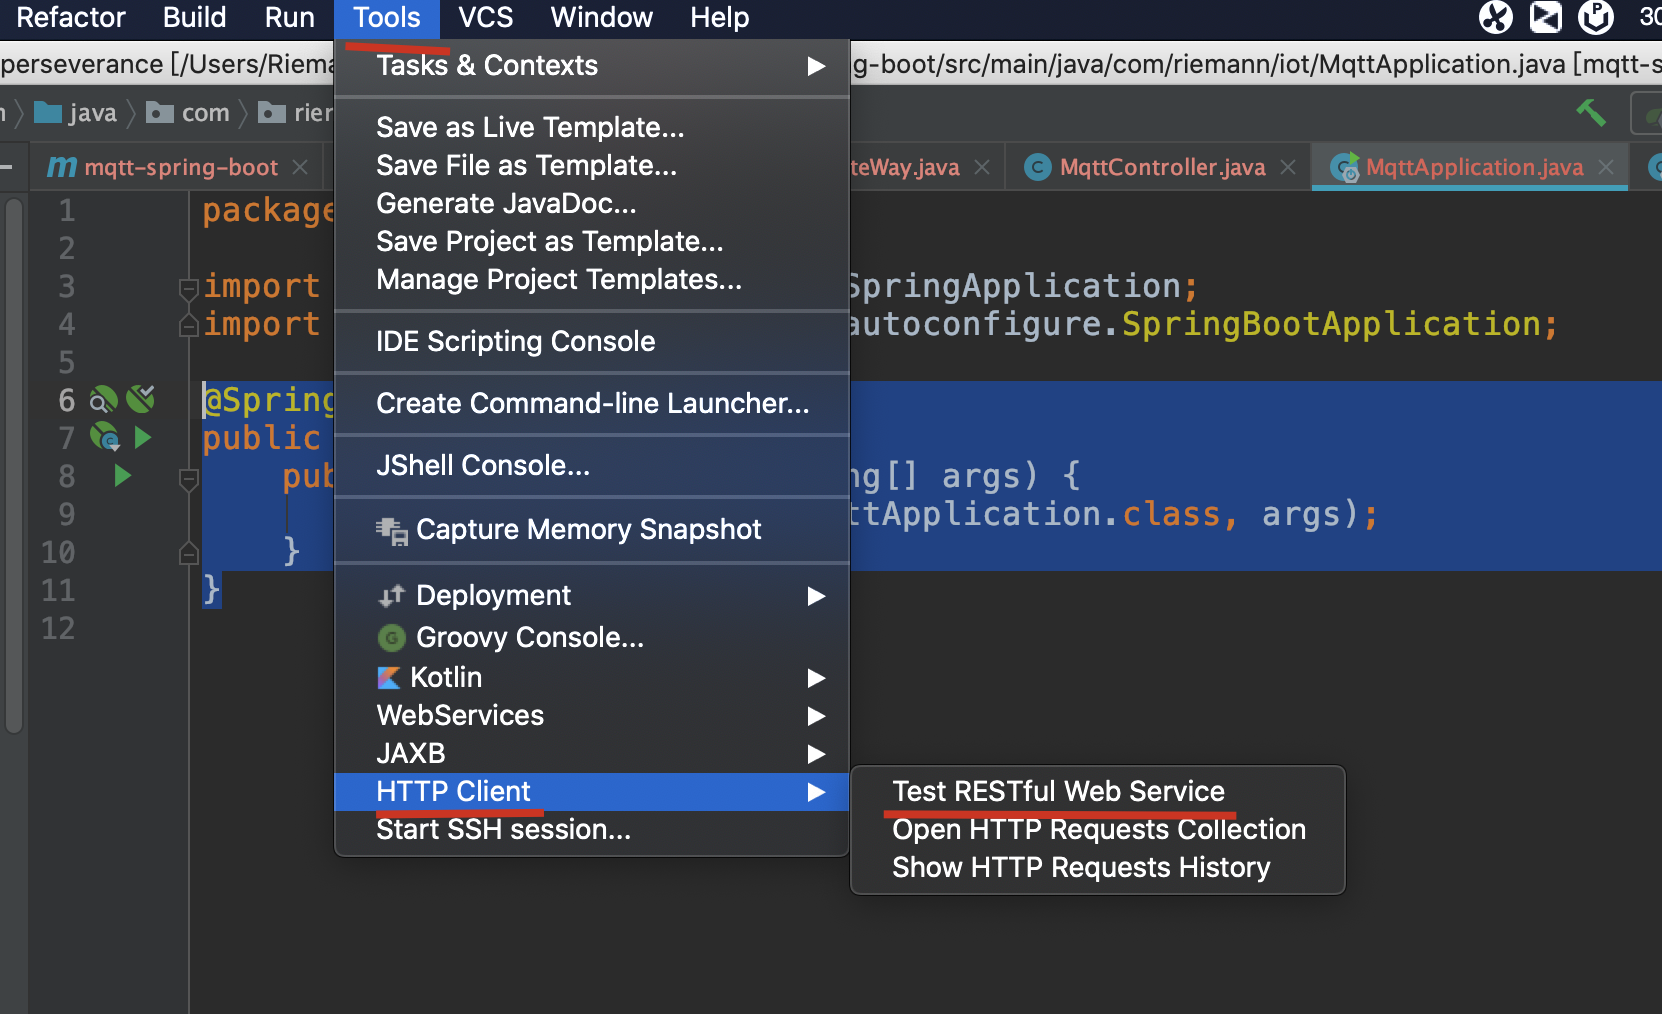Expand the HTTP Client submenu arrow

(816, 792)
